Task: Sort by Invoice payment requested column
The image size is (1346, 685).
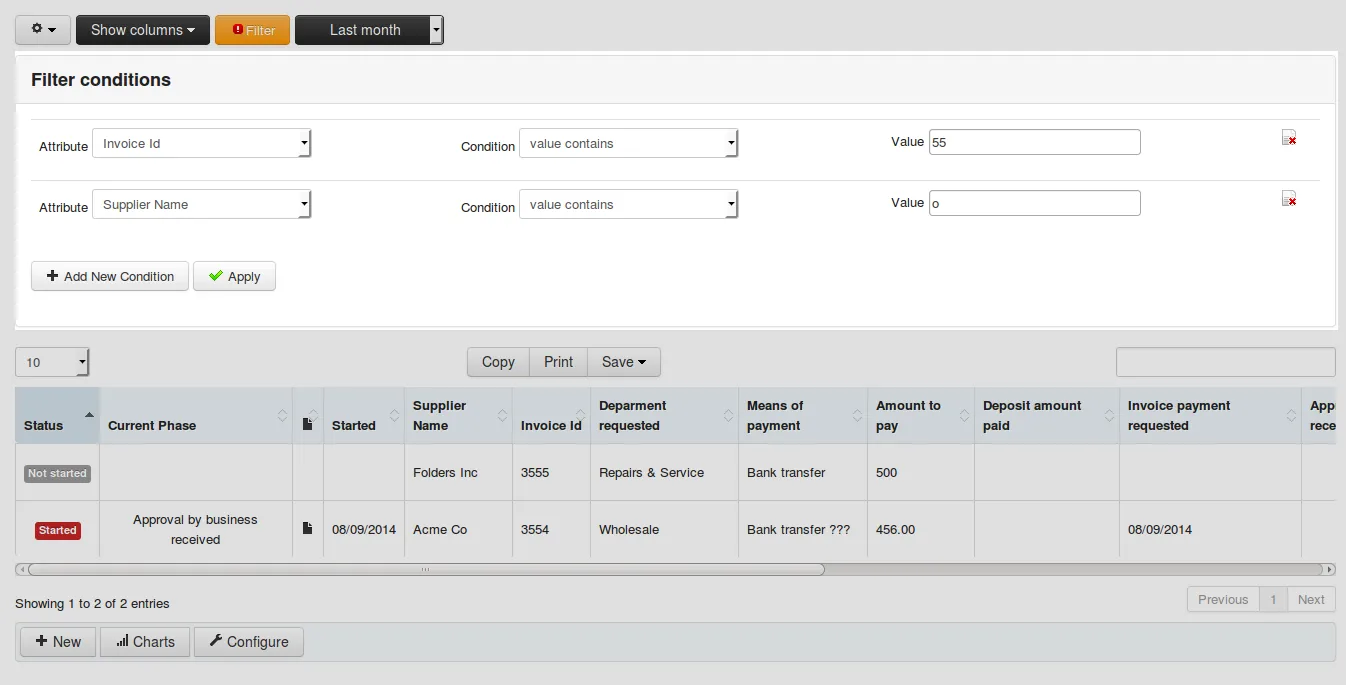Action: coord(1210,416)
